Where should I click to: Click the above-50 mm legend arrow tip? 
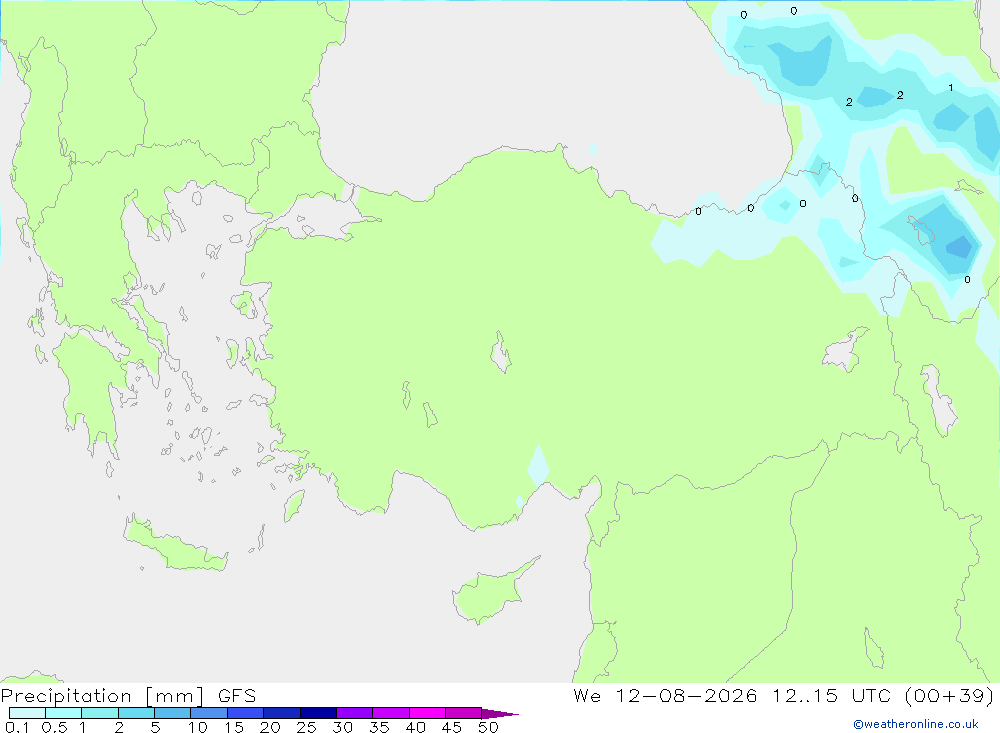(x=499, y=713)
